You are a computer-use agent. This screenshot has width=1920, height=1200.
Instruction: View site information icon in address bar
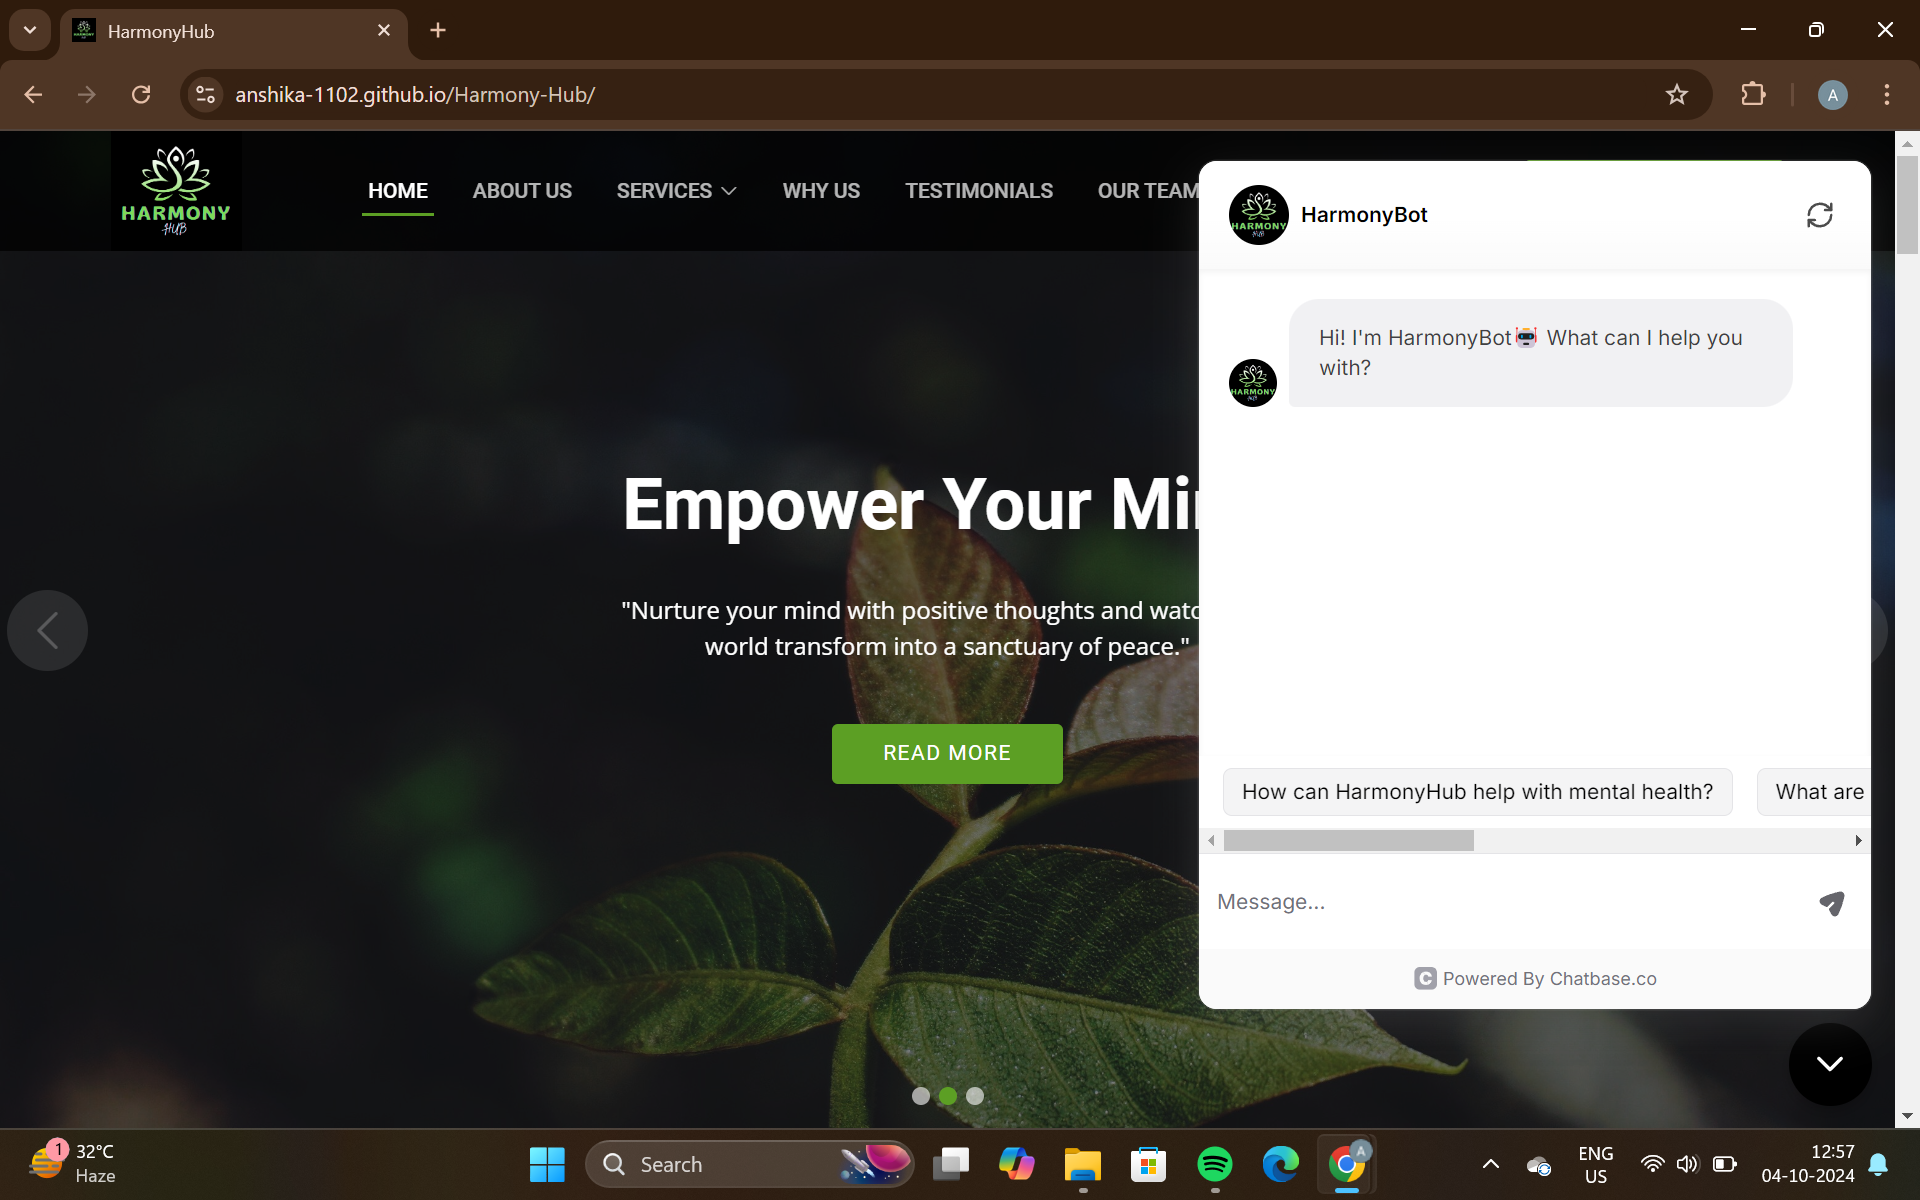click(x=206, y=95)
